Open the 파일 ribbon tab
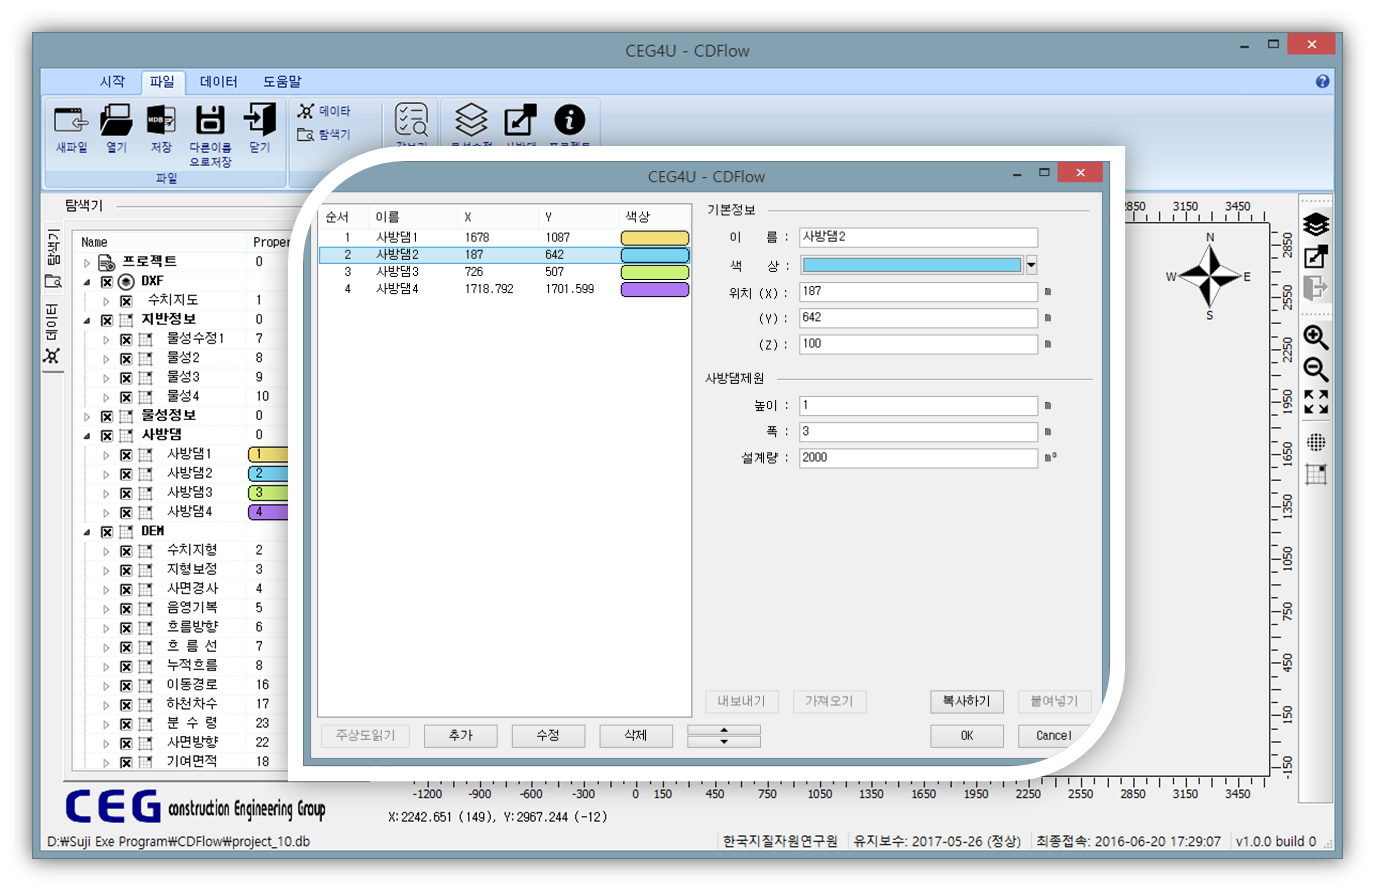 [x=162, y=81]
